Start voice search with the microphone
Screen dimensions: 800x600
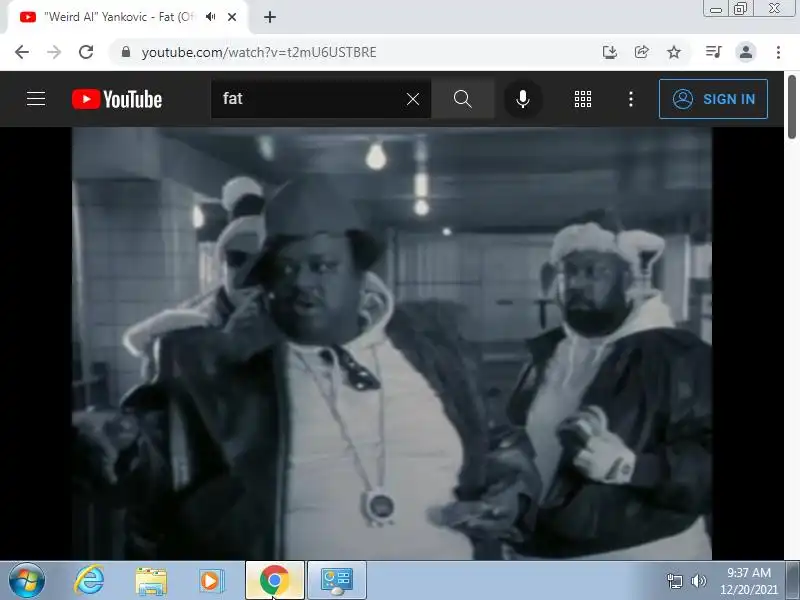click(x=522, y=99)
